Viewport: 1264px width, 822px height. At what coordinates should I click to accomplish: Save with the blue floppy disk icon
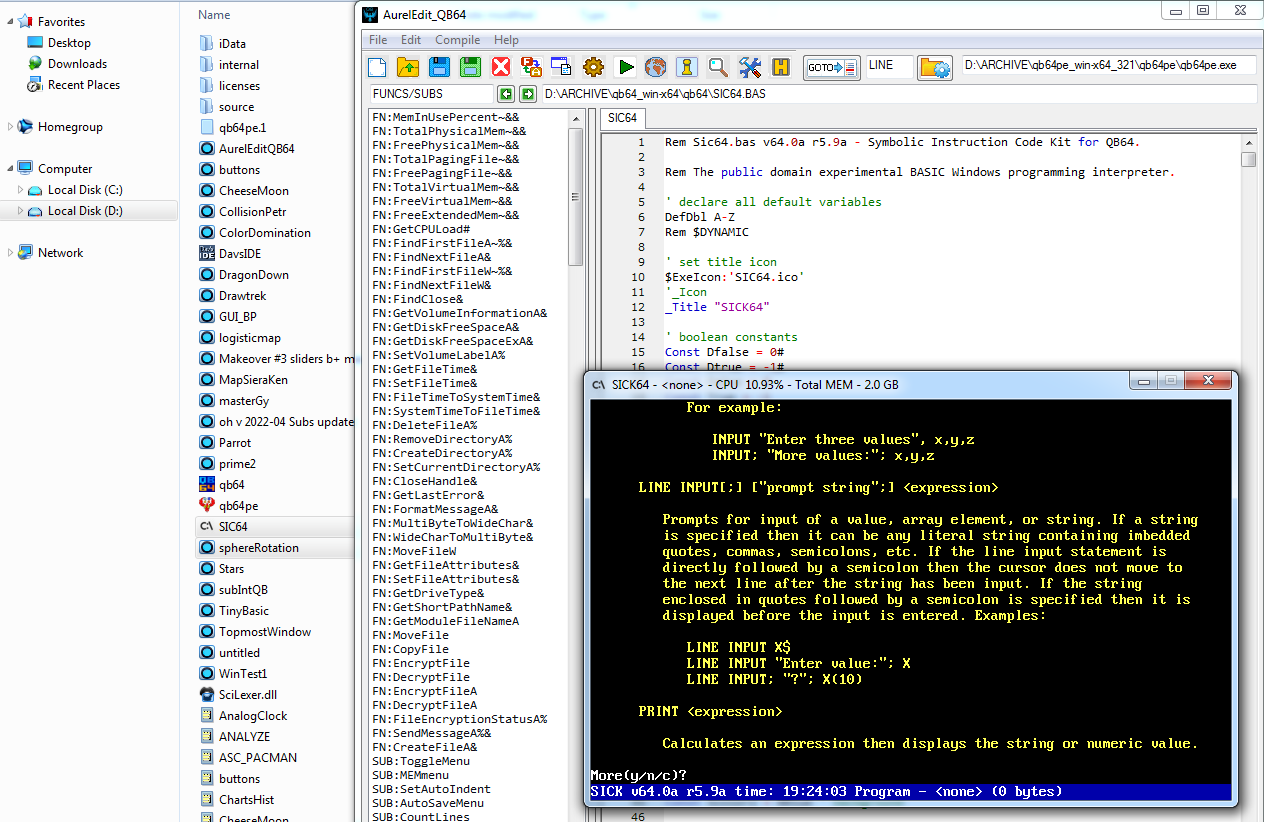click(439, 67)
